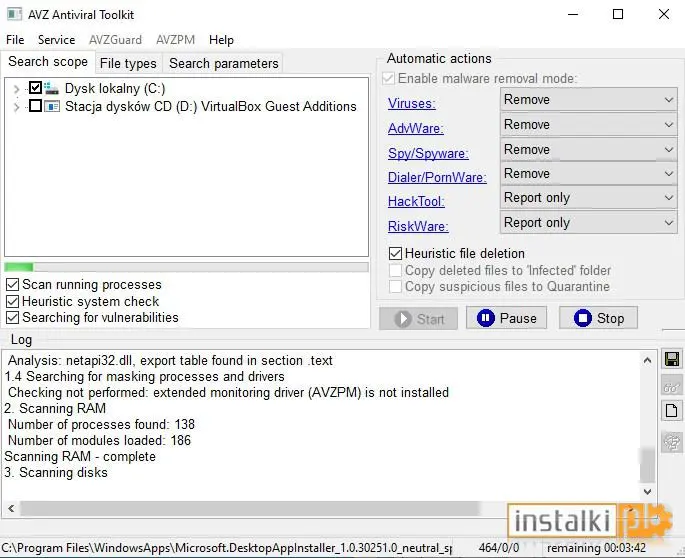Viewport: 685px width, 558px height.
Task: Toggle Enable malware removal mode checkbox
Action: (388, 79)
